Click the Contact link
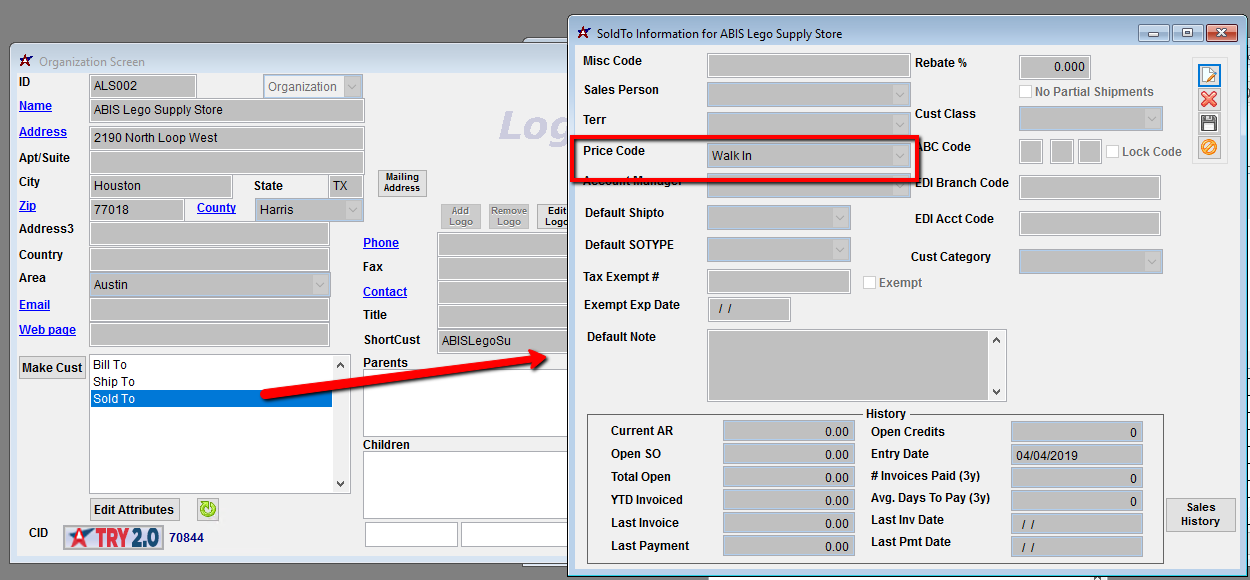The height and width of the screenshot is (580, 1250). click(385, 292)
